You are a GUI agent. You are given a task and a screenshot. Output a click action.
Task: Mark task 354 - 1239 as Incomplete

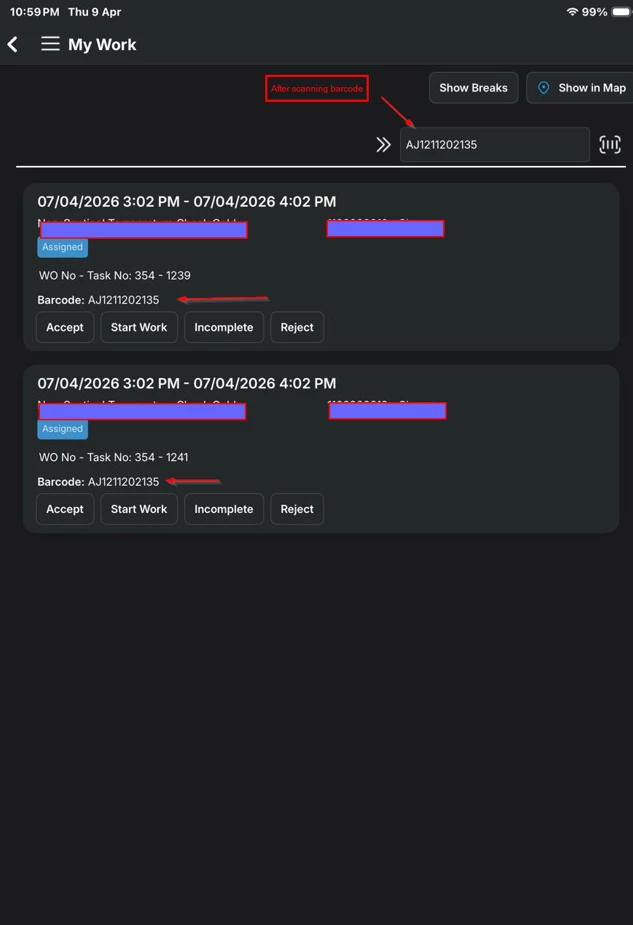tap(224, 327)
